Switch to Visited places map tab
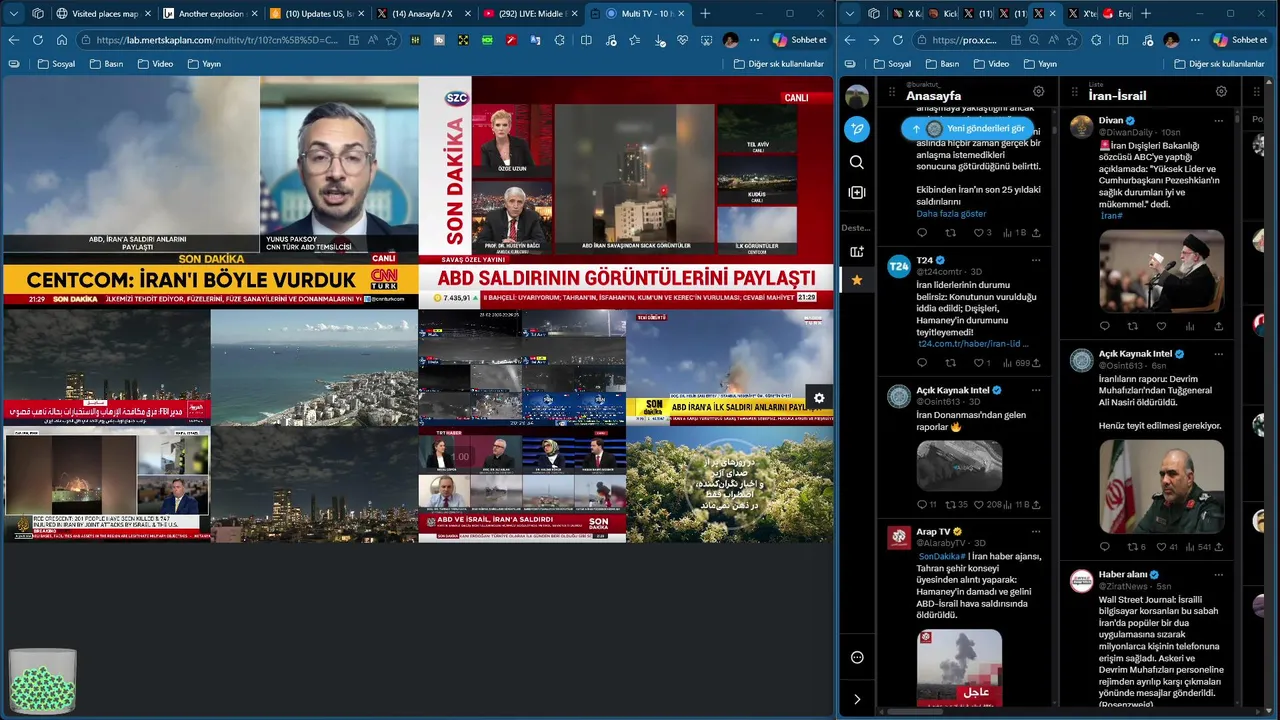This screenshot has width=1280, height=720. tap(106, 13)
